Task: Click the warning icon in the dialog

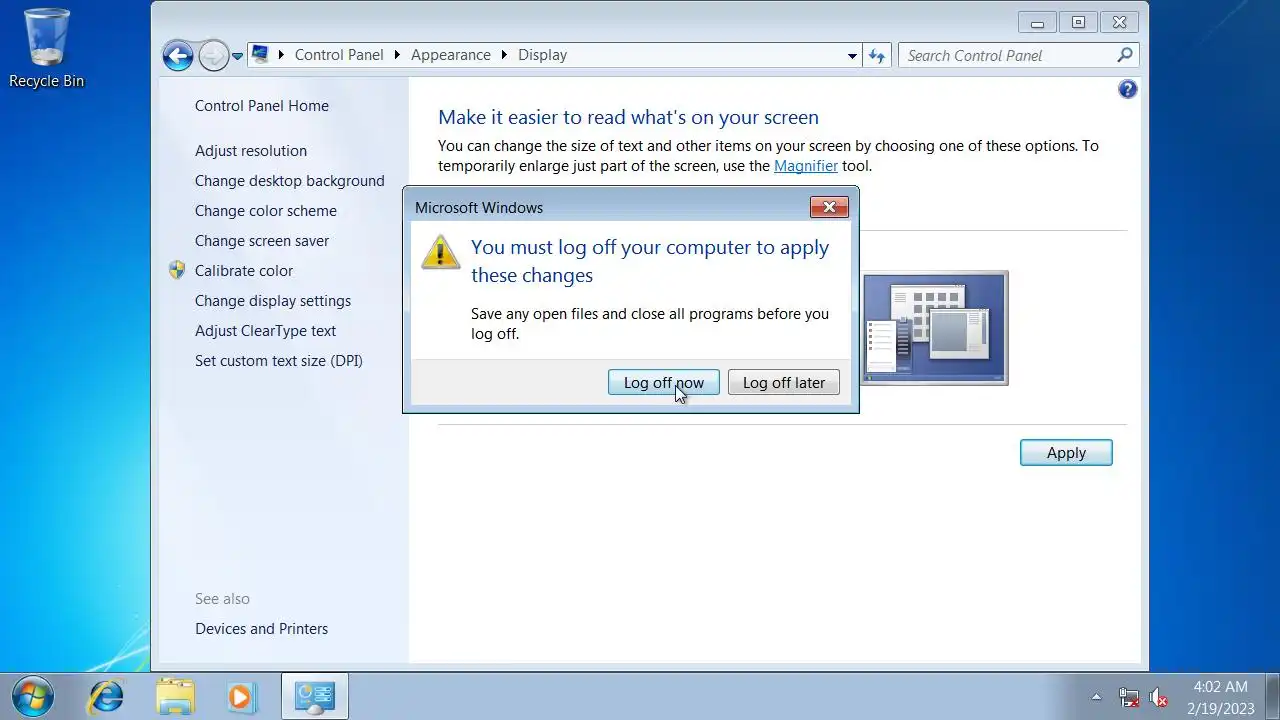Action: tap(441, 252)
